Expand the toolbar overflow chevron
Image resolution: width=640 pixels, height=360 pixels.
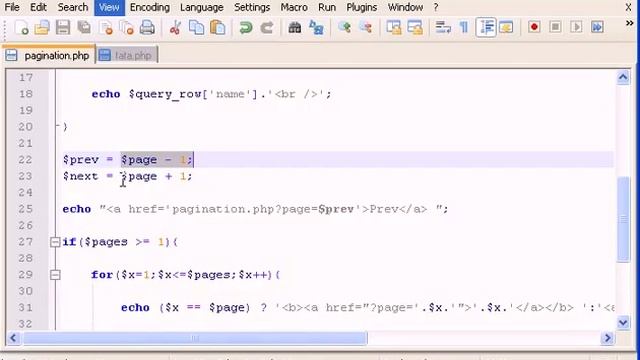(629, 24)
